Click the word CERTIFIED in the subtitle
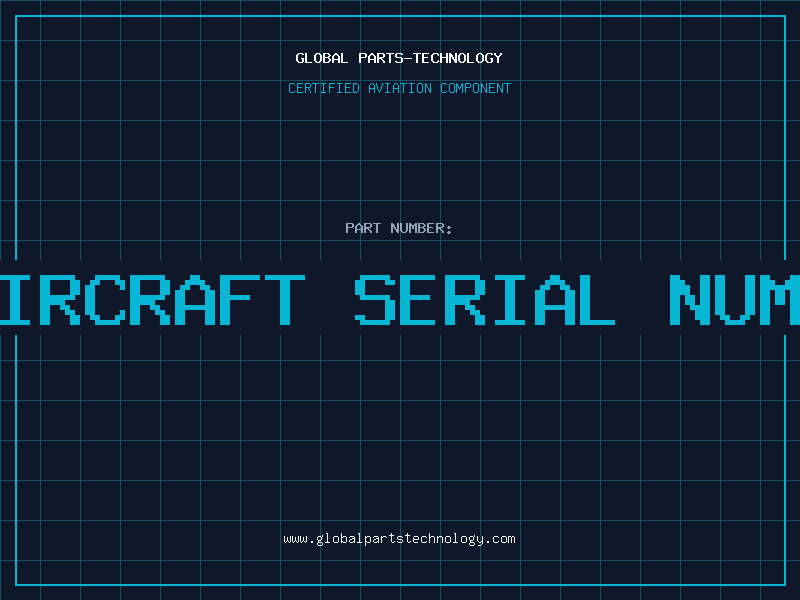Viewport: 800px width, 600px height. click(x=324, y=88)
